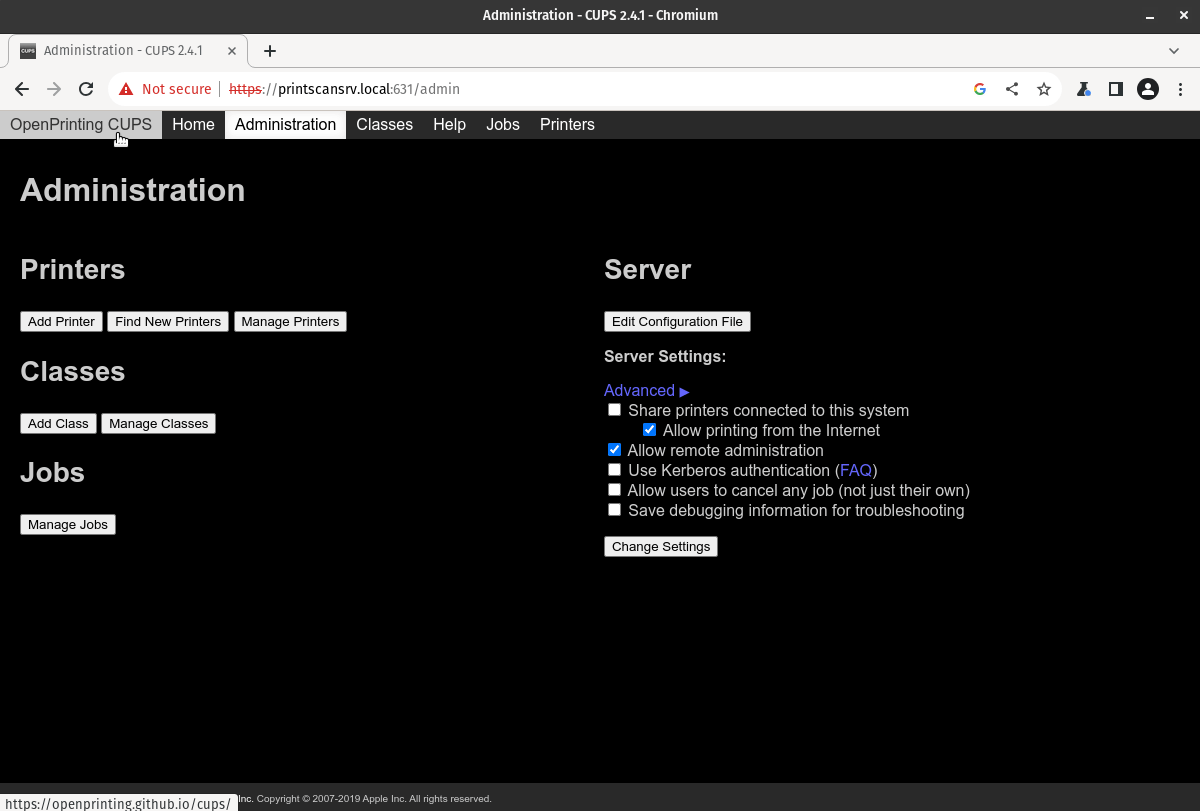Click the Not secure warning icon
Image resolution: width=1200 pixels, height=811 pixels.
point(126,89)
